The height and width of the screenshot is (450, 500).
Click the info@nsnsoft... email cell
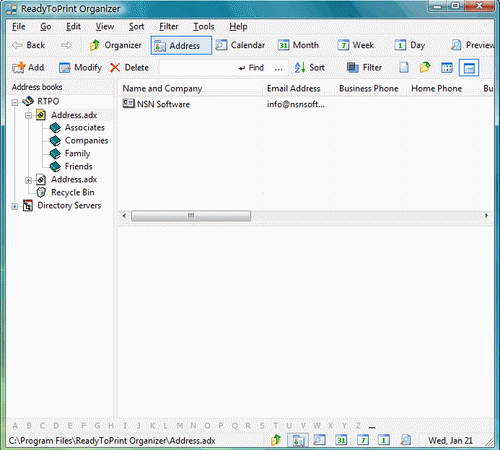point(295,104)
